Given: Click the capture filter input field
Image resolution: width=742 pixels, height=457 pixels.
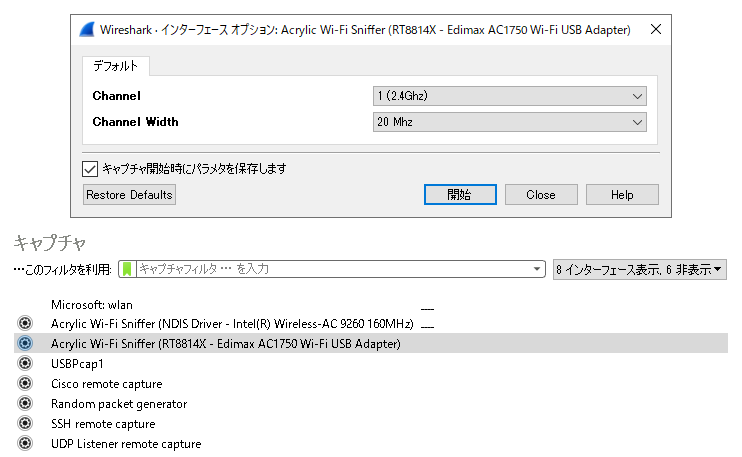Looking at the screenshot, I should tap(333, 269).
